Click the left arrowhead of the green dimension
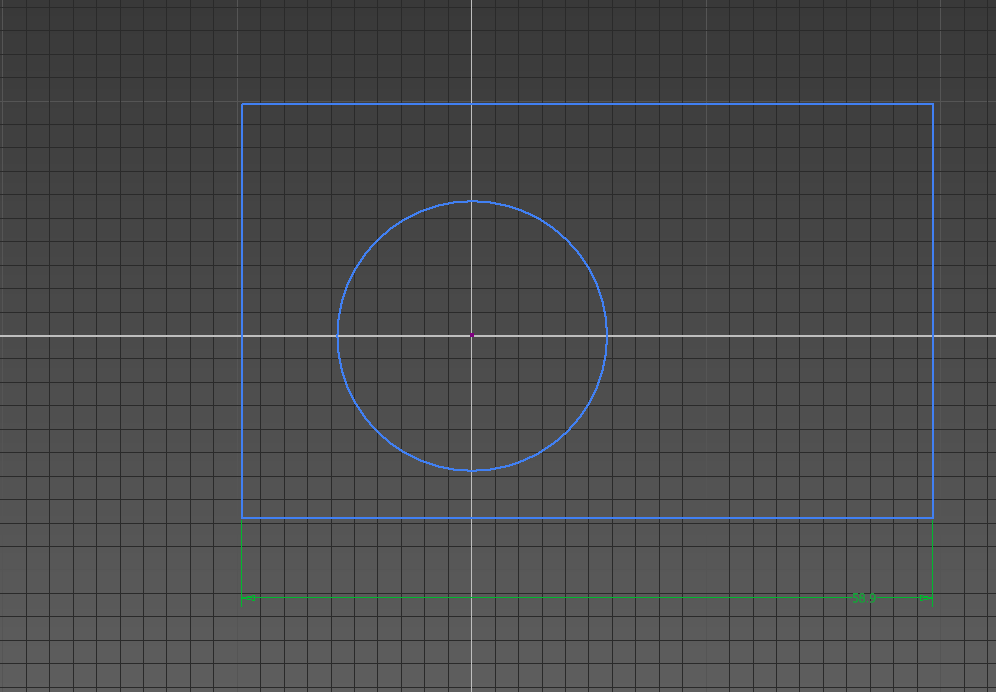 (x=248, y=598)
